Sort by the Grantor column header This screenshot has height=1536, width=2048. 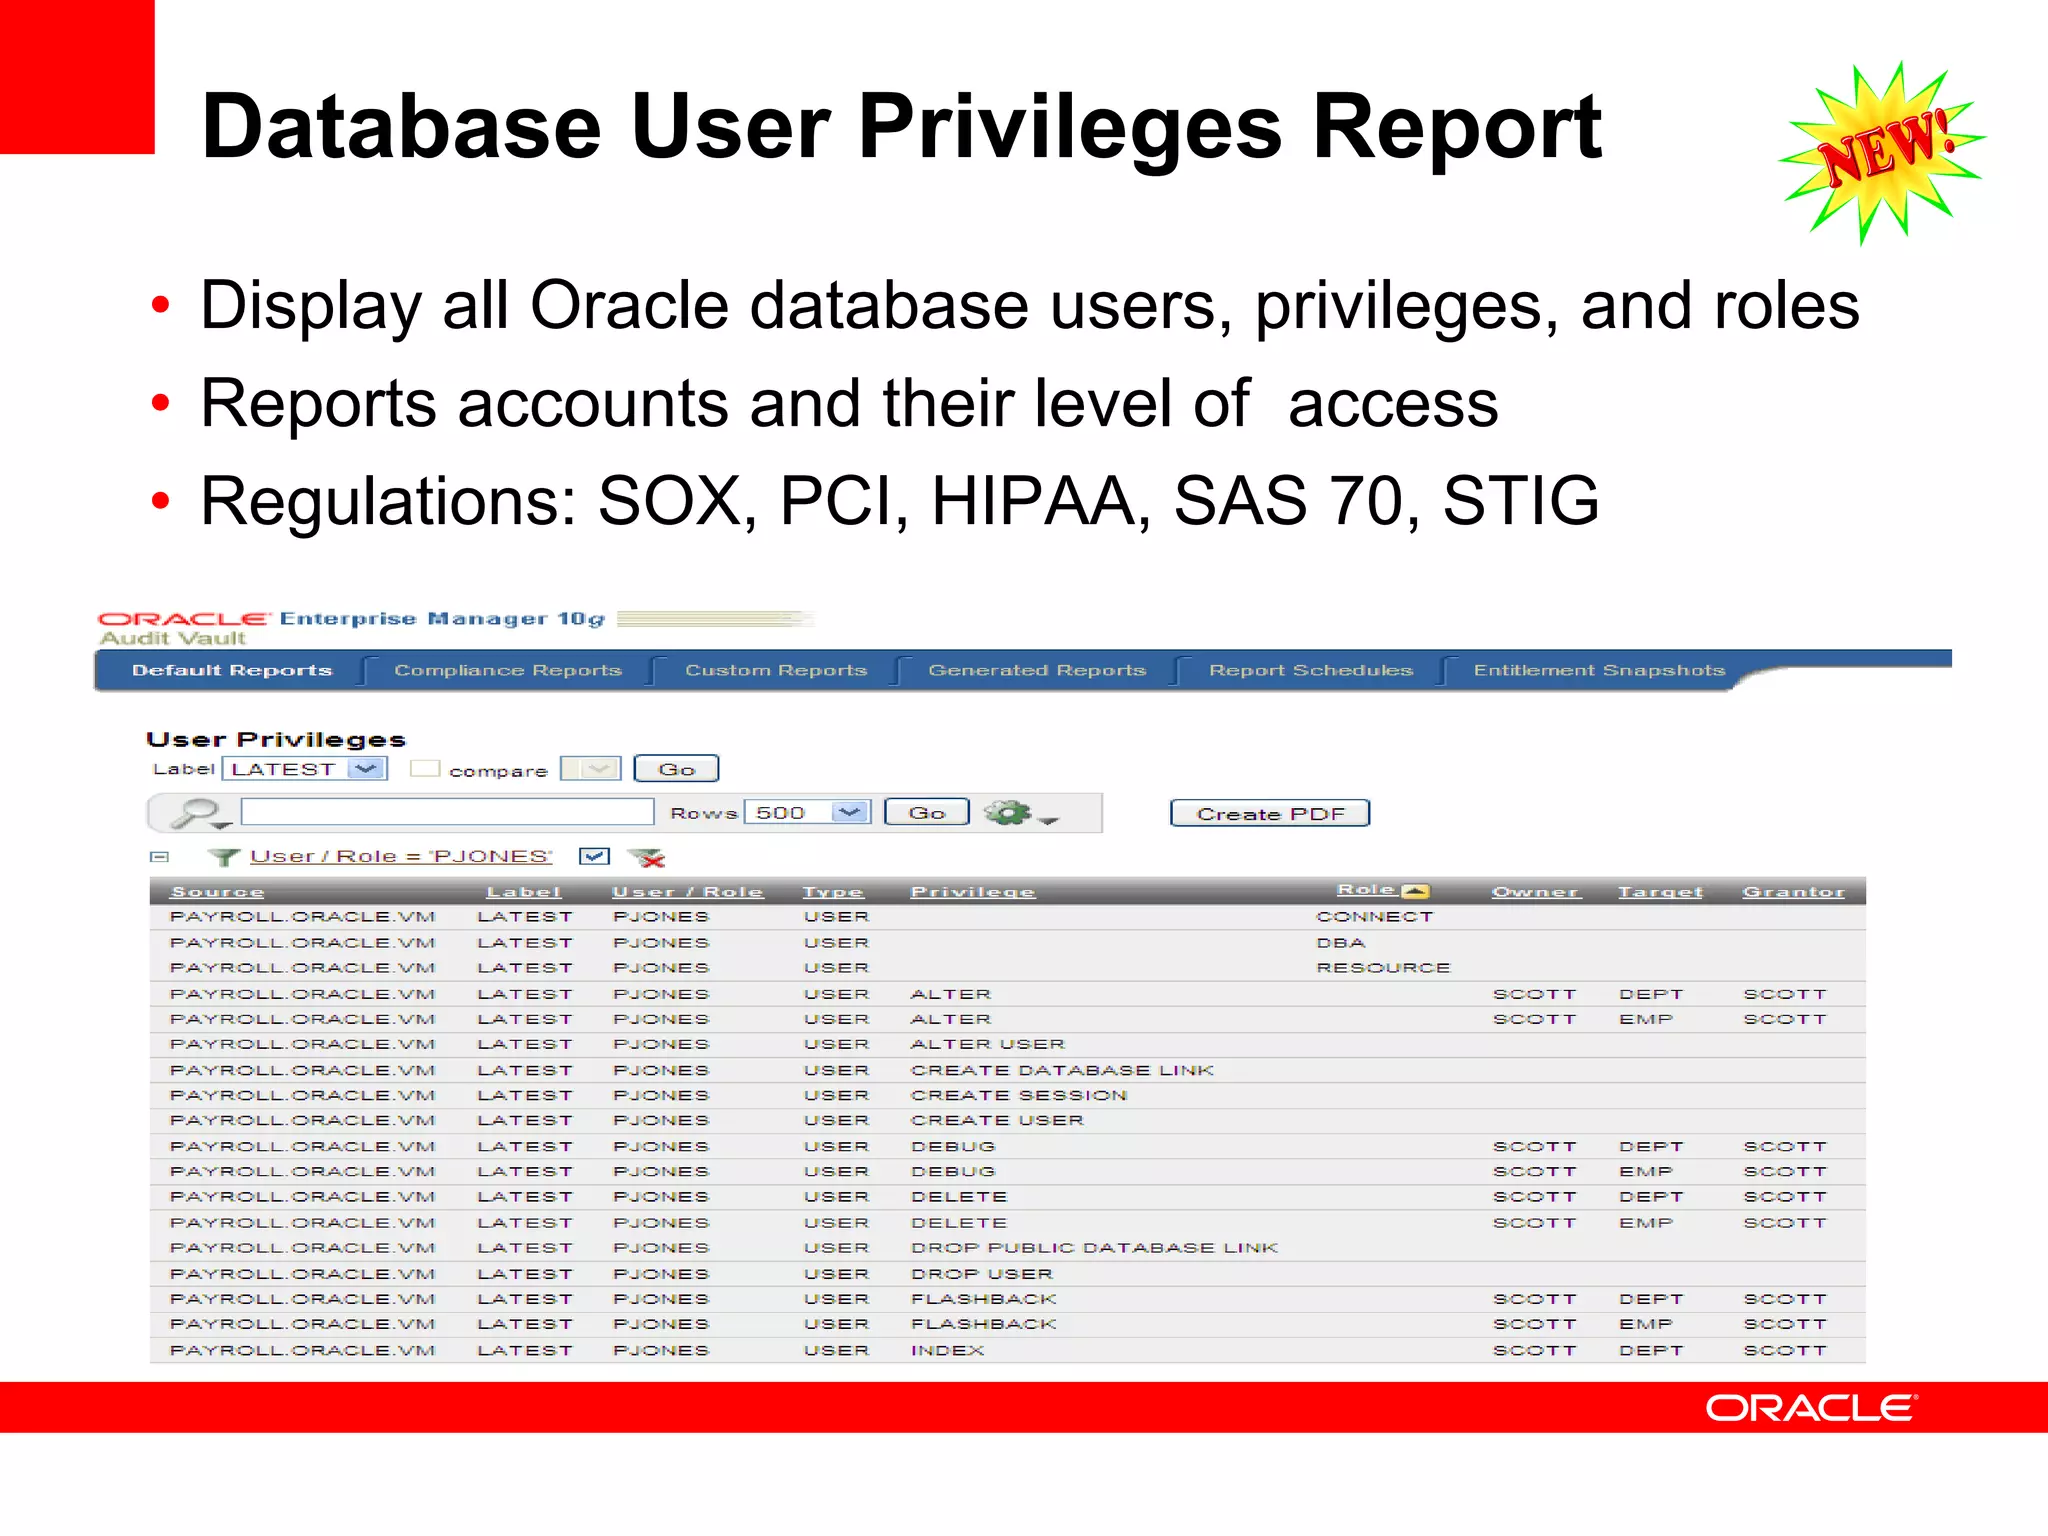pyautogui.click(x=1794, y=891)
